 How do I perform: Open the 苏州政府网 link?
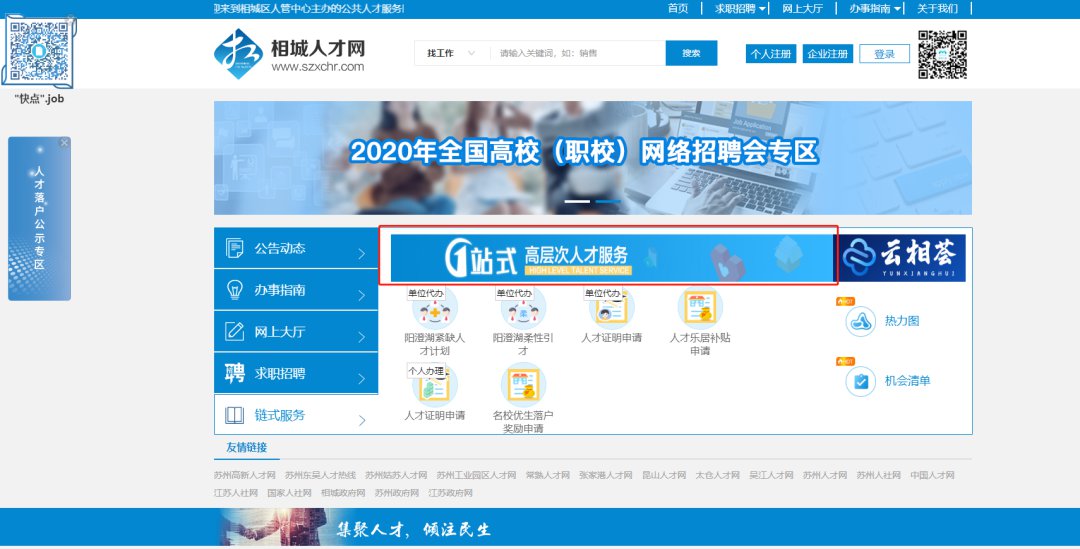(x=397, y=493)
